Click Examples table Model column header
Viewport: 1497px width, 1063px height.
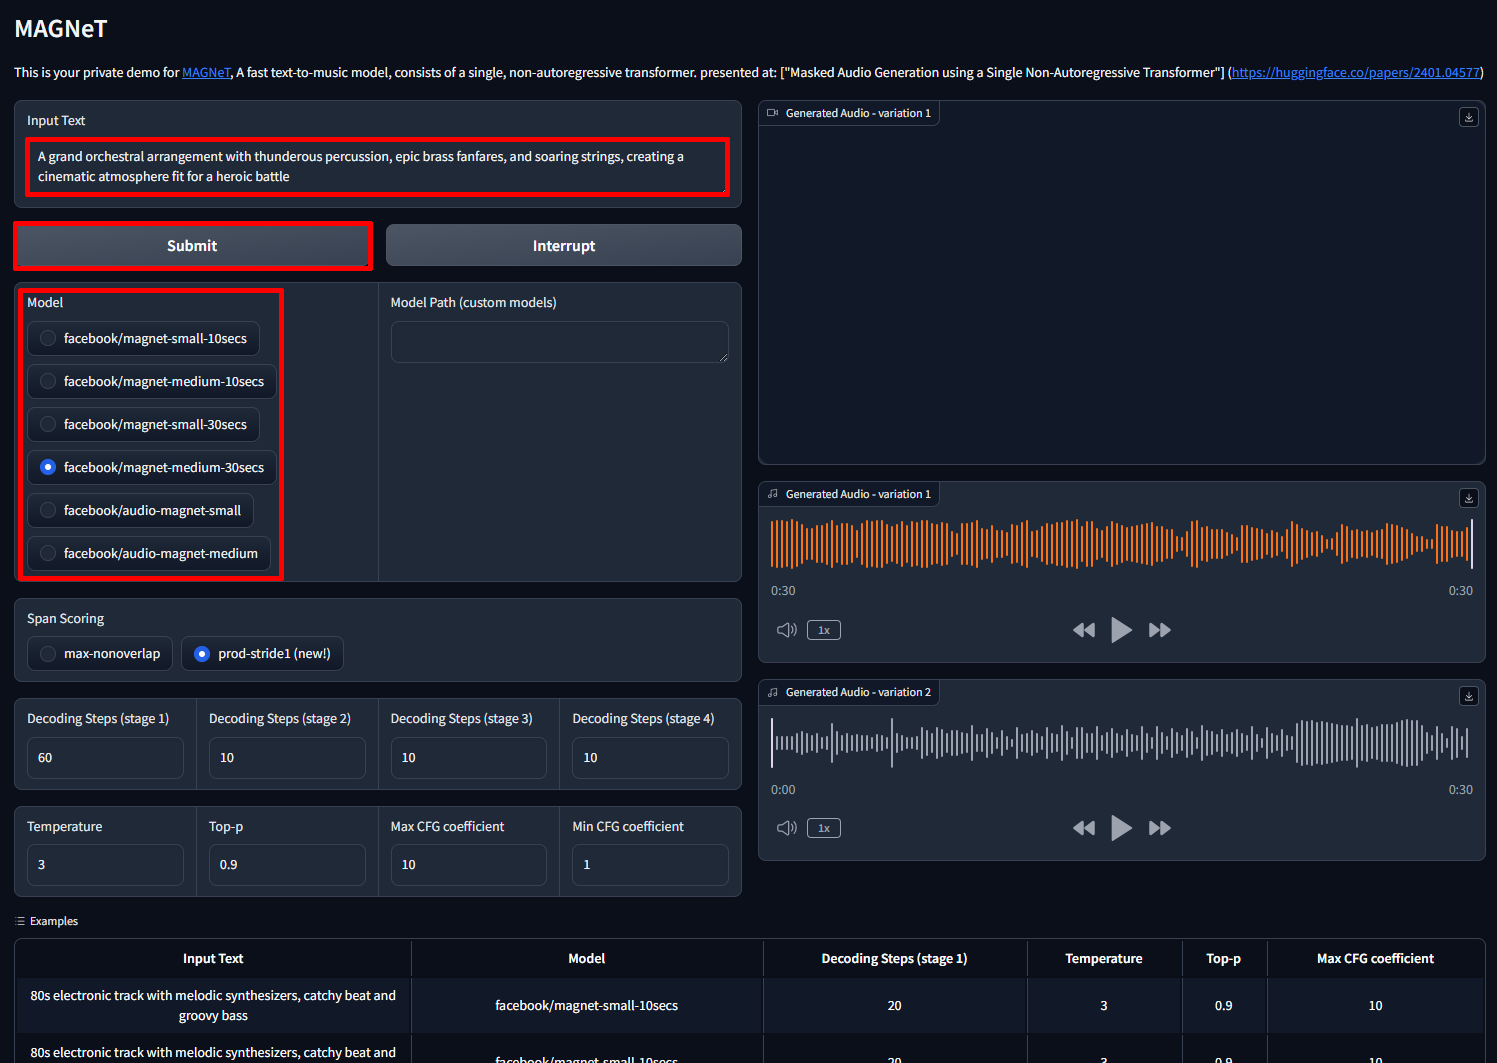pyautogui.click(x=587, y=958)
